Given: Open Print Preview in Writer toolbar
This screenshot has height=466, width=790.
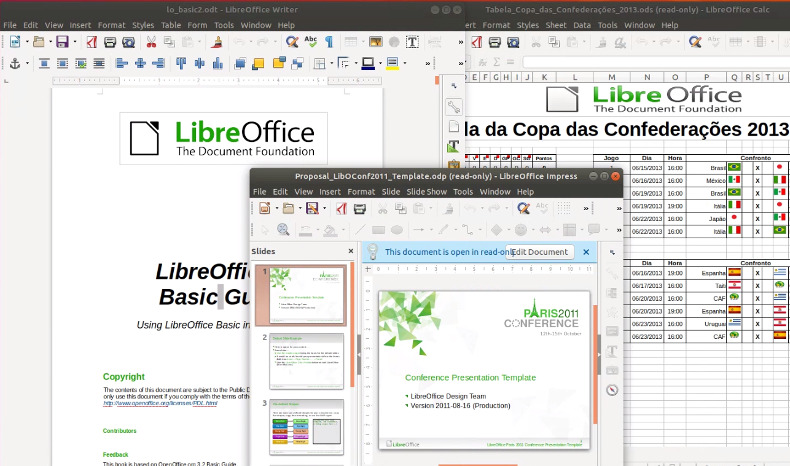Looking at the screenshot, I should (x=128, y=42).
